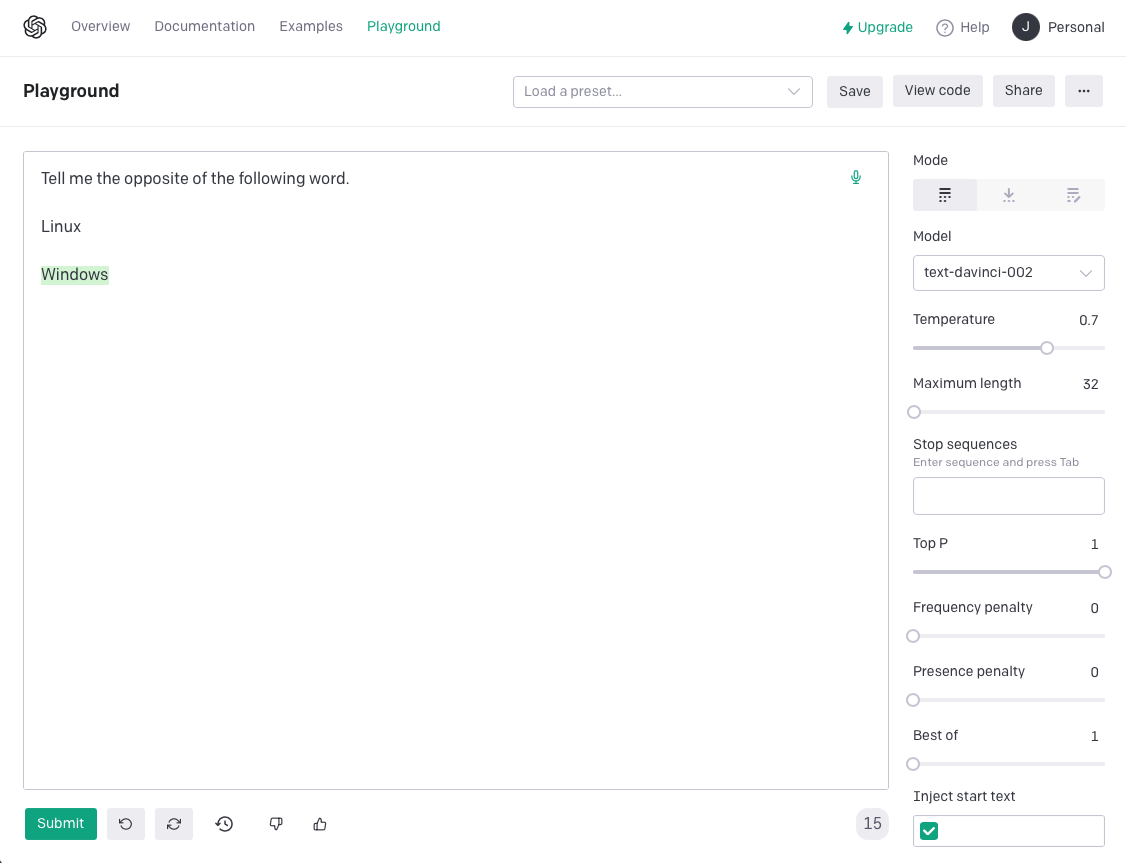Viewport: 1126px width, 863px height.
Task: Select the Complete mode icon
Action: pos(945,195)
